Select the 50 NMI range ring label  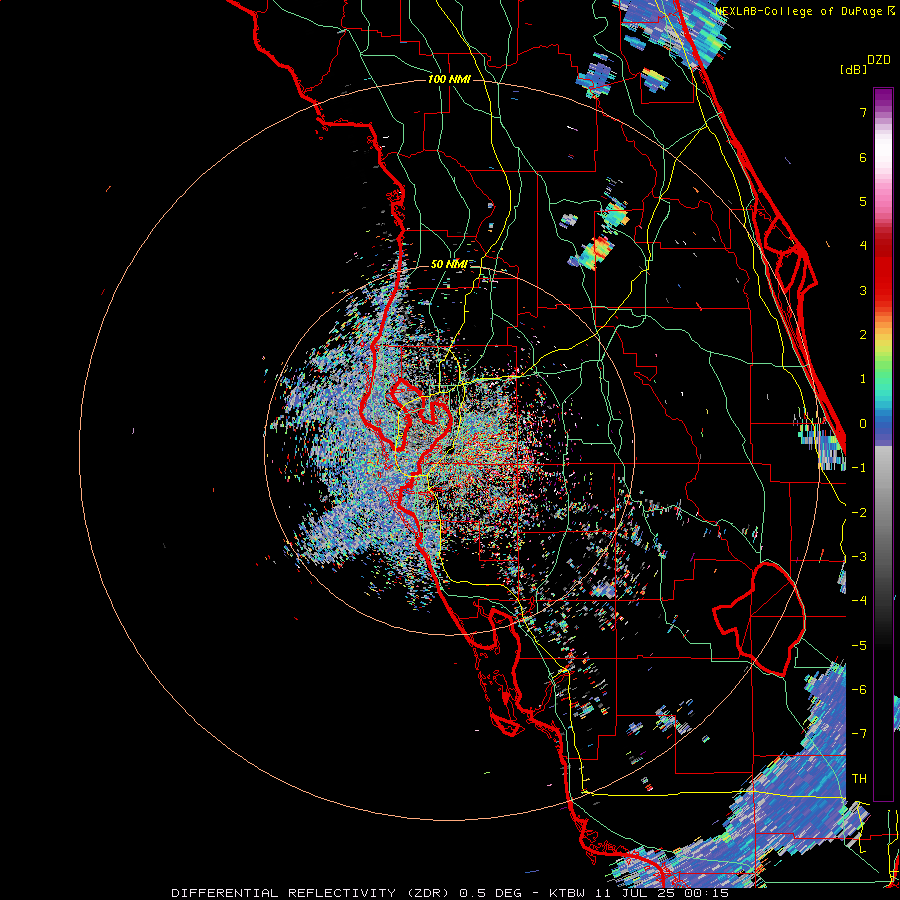pos(448,264)
